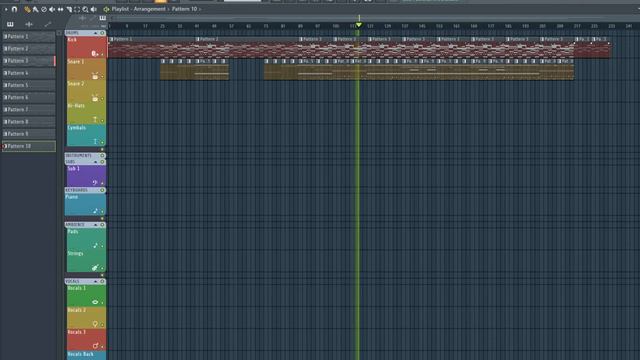Mute the Hi-Hats track
Screen dimensions: 640x360
click(x=102, y=120)
